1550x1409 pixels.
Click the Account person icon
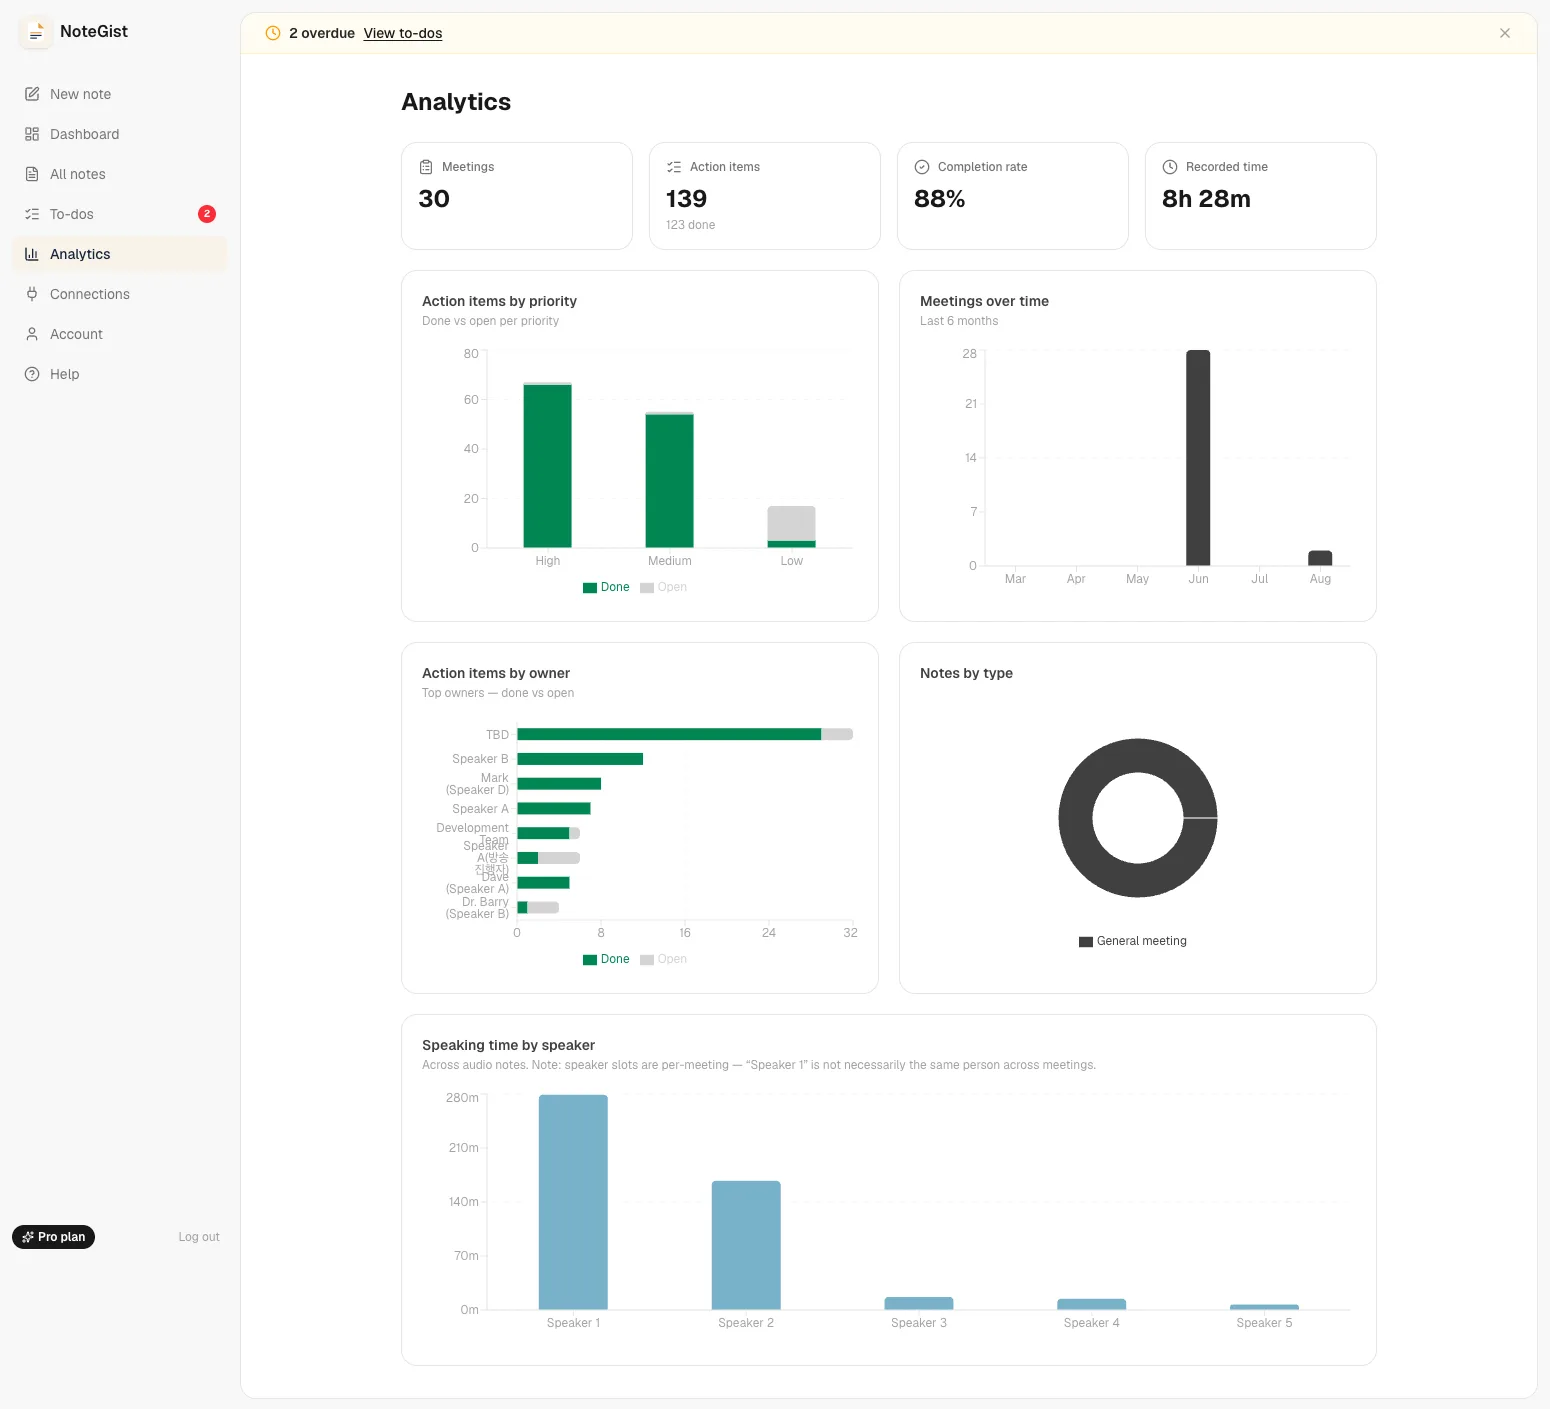pos(32,334)
